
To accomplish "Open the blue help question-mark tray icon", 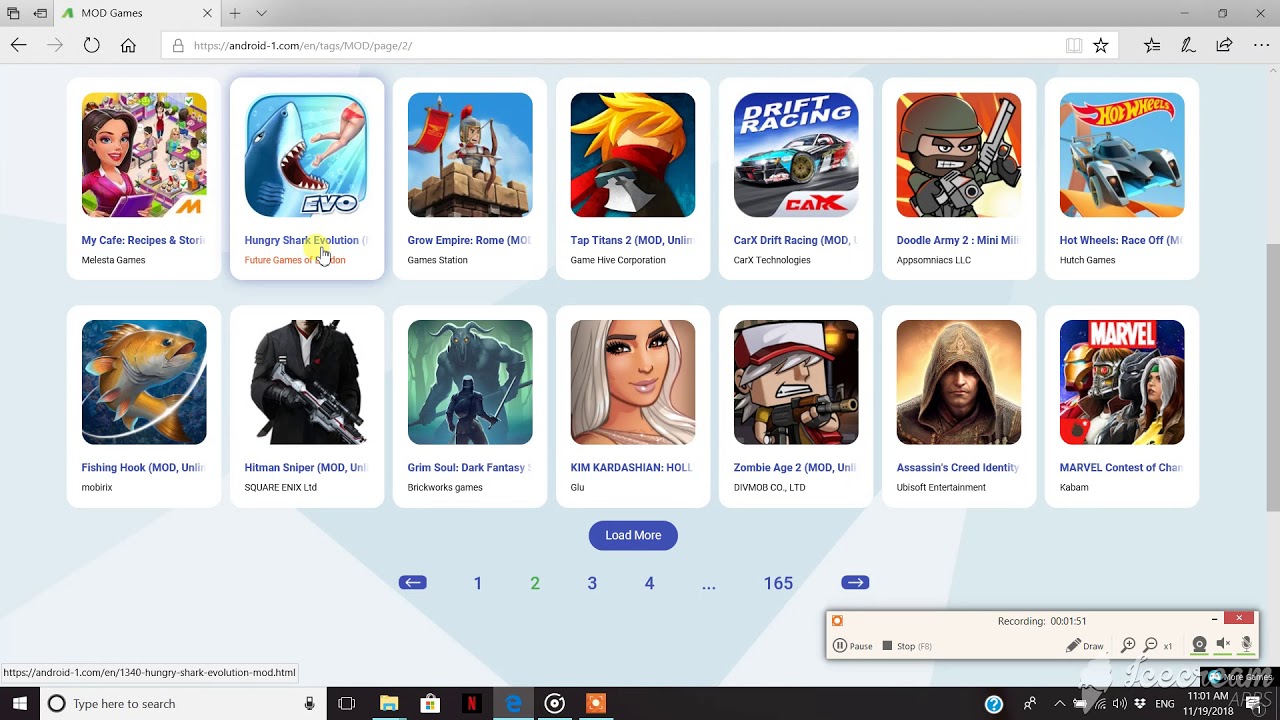I will (x=994, y=704).
